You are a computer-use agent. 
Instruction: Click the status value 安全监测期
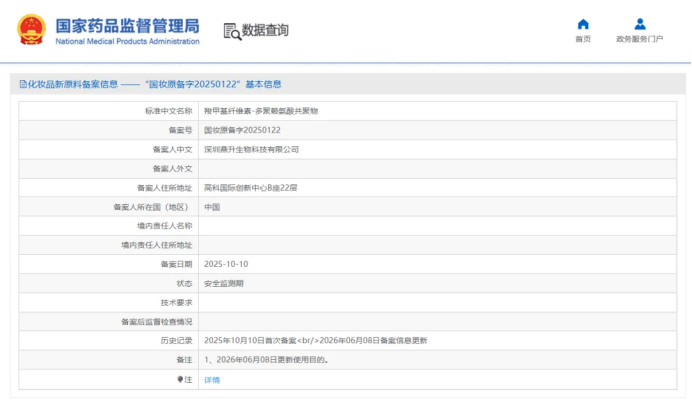(224, 283)
